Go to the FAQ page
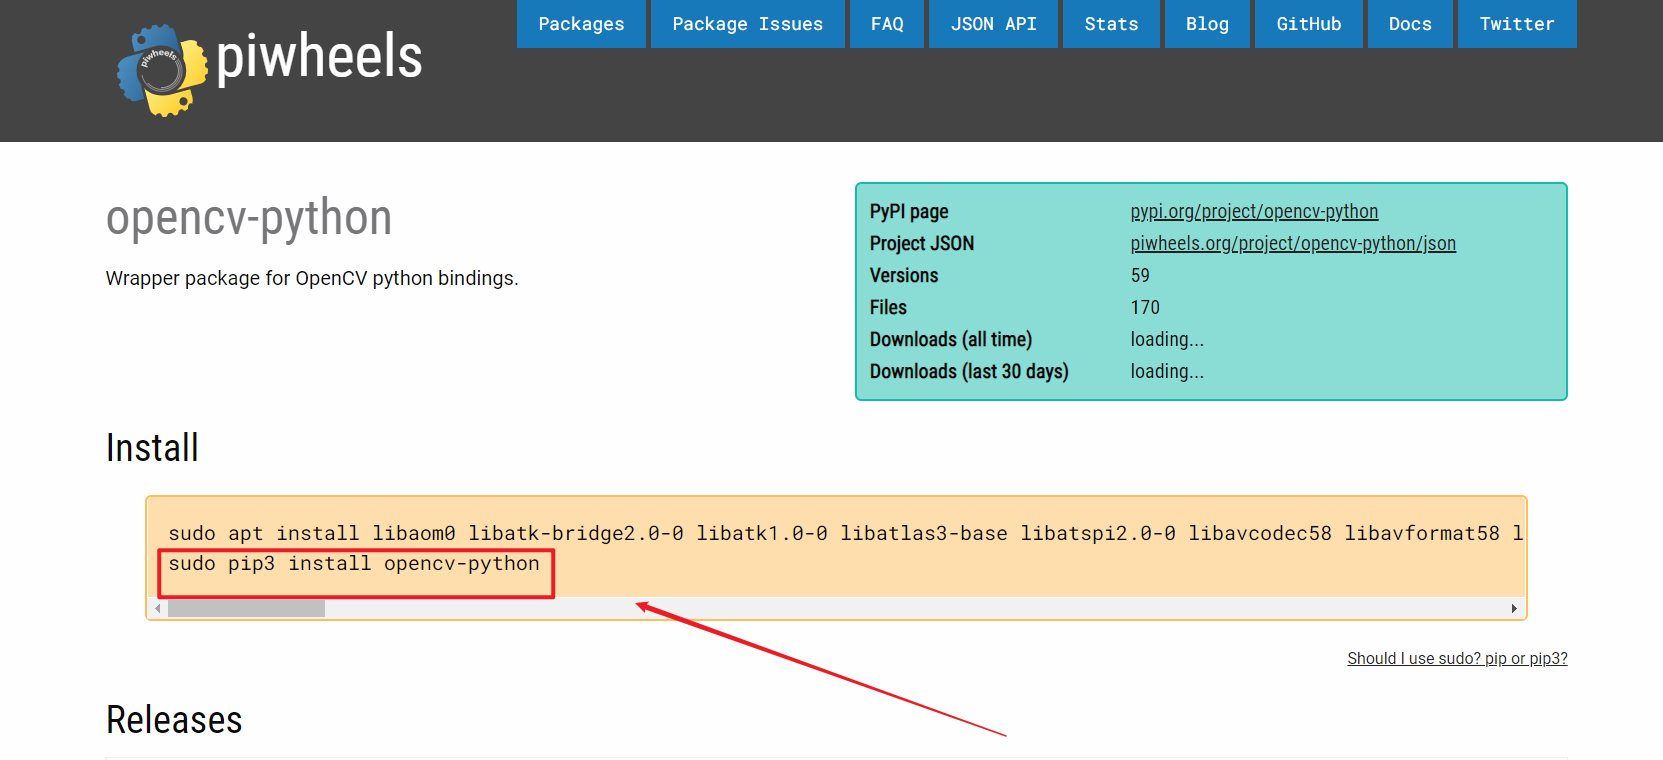This screenshot has height=760, width=1663. coord(887,24)
